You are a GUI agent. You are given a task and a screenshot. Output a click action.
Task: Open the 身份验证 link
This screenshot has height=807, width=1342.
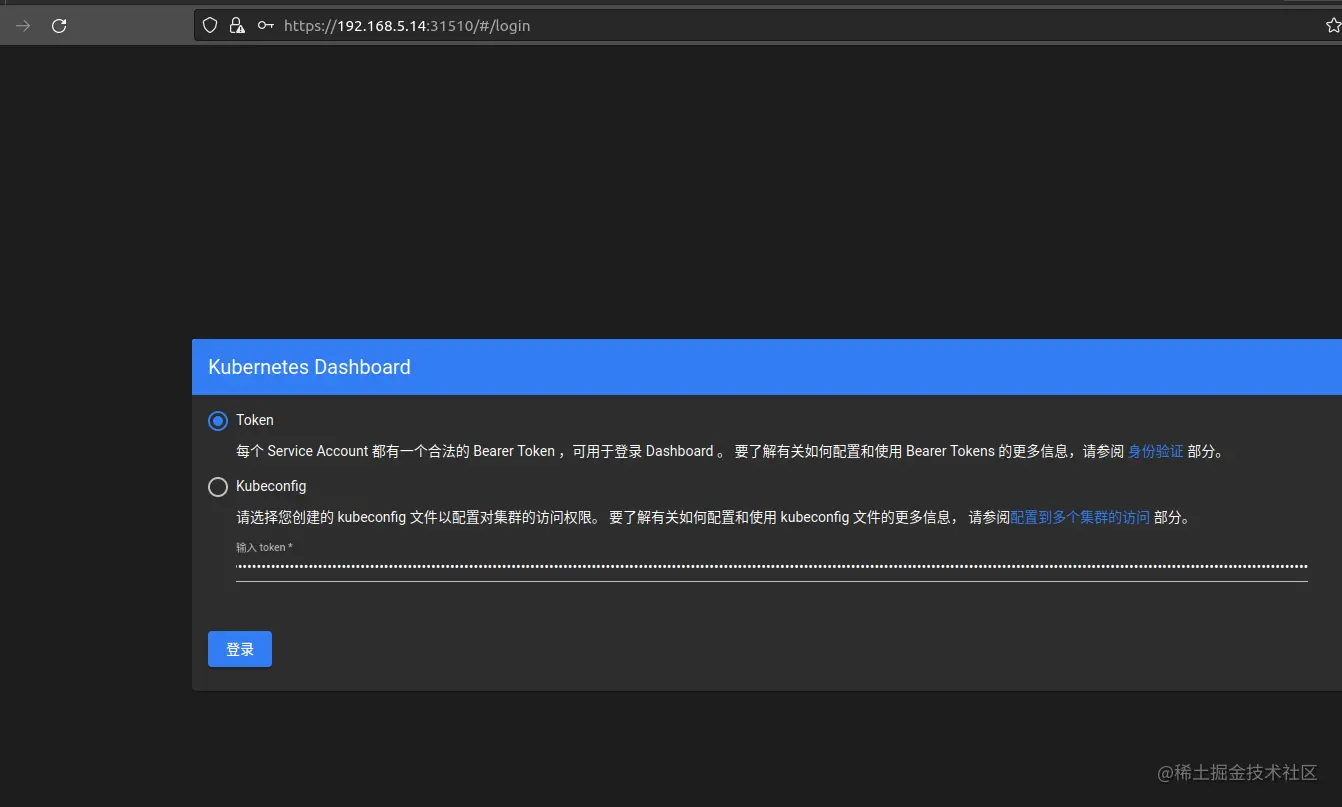pos(1155,451)
